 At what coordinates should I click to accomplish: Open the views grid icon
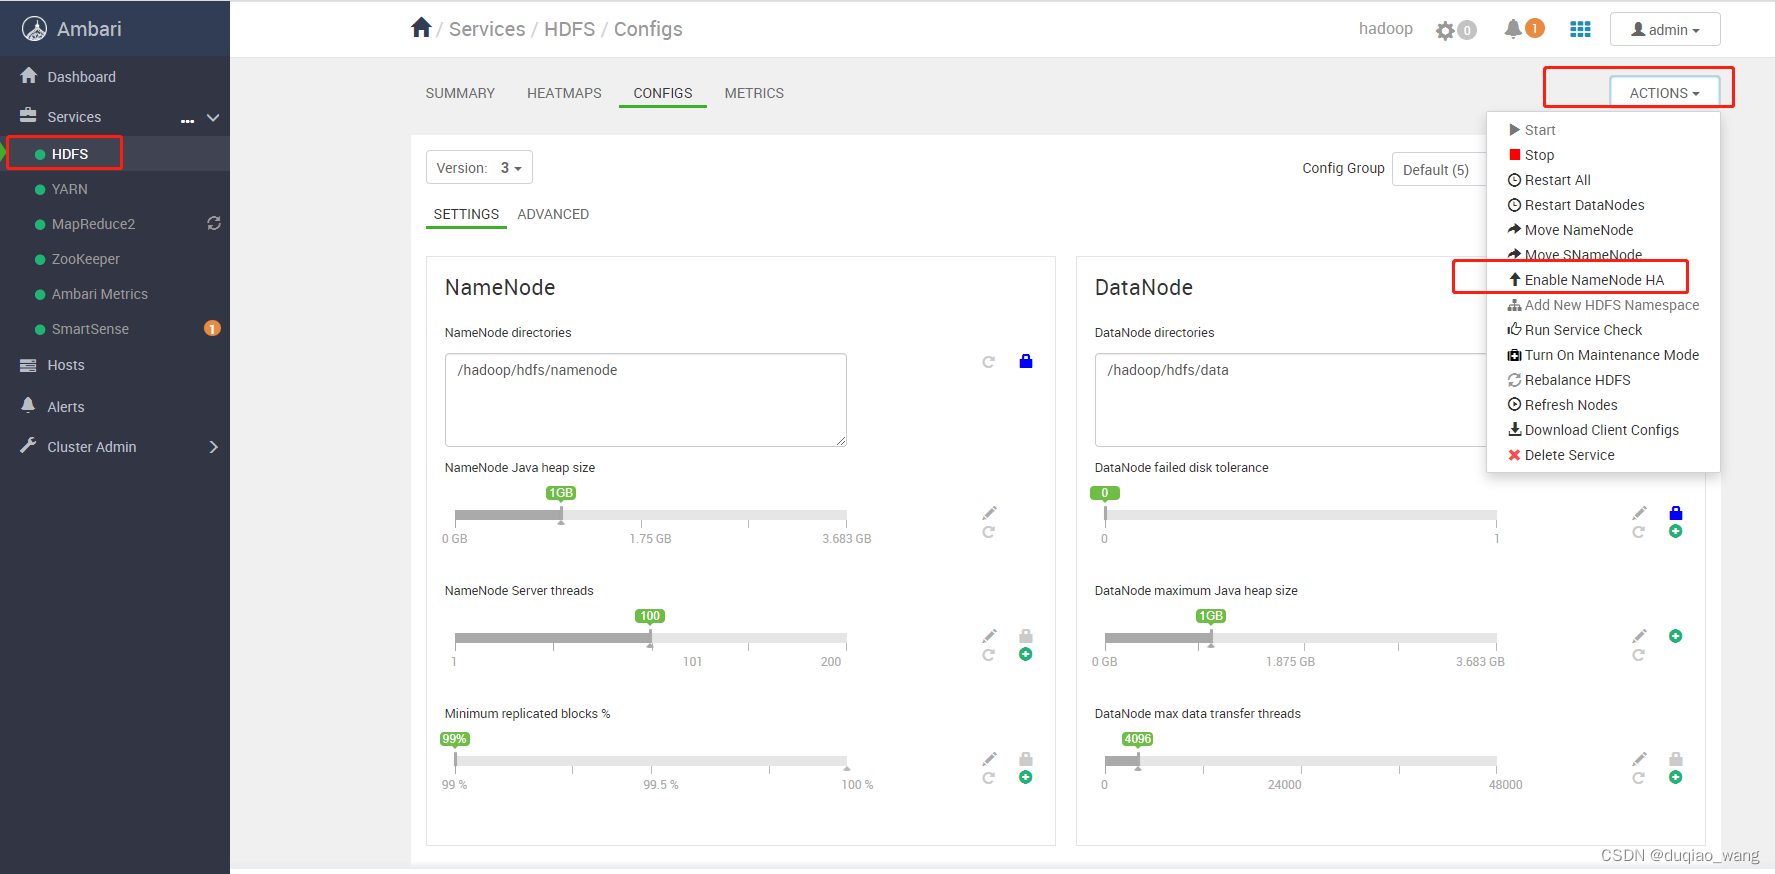(x=1580, y=29)
